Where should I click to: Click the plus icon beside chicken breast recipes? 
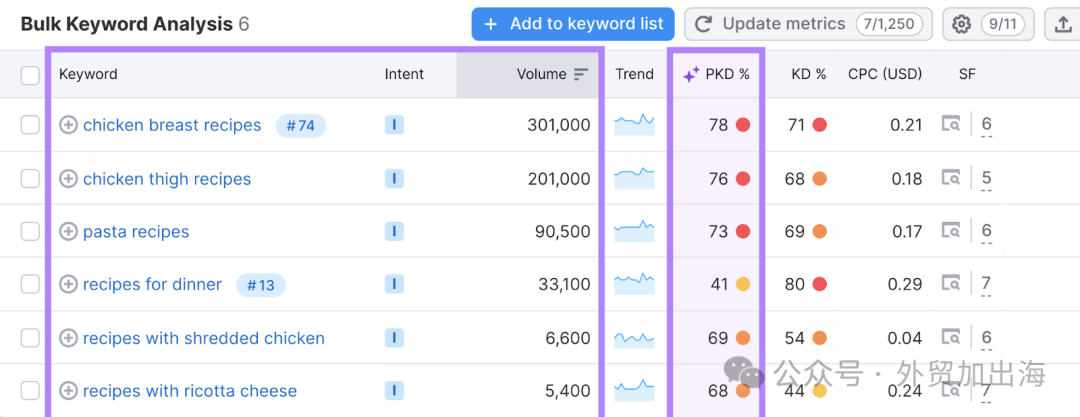pos(68,125)
